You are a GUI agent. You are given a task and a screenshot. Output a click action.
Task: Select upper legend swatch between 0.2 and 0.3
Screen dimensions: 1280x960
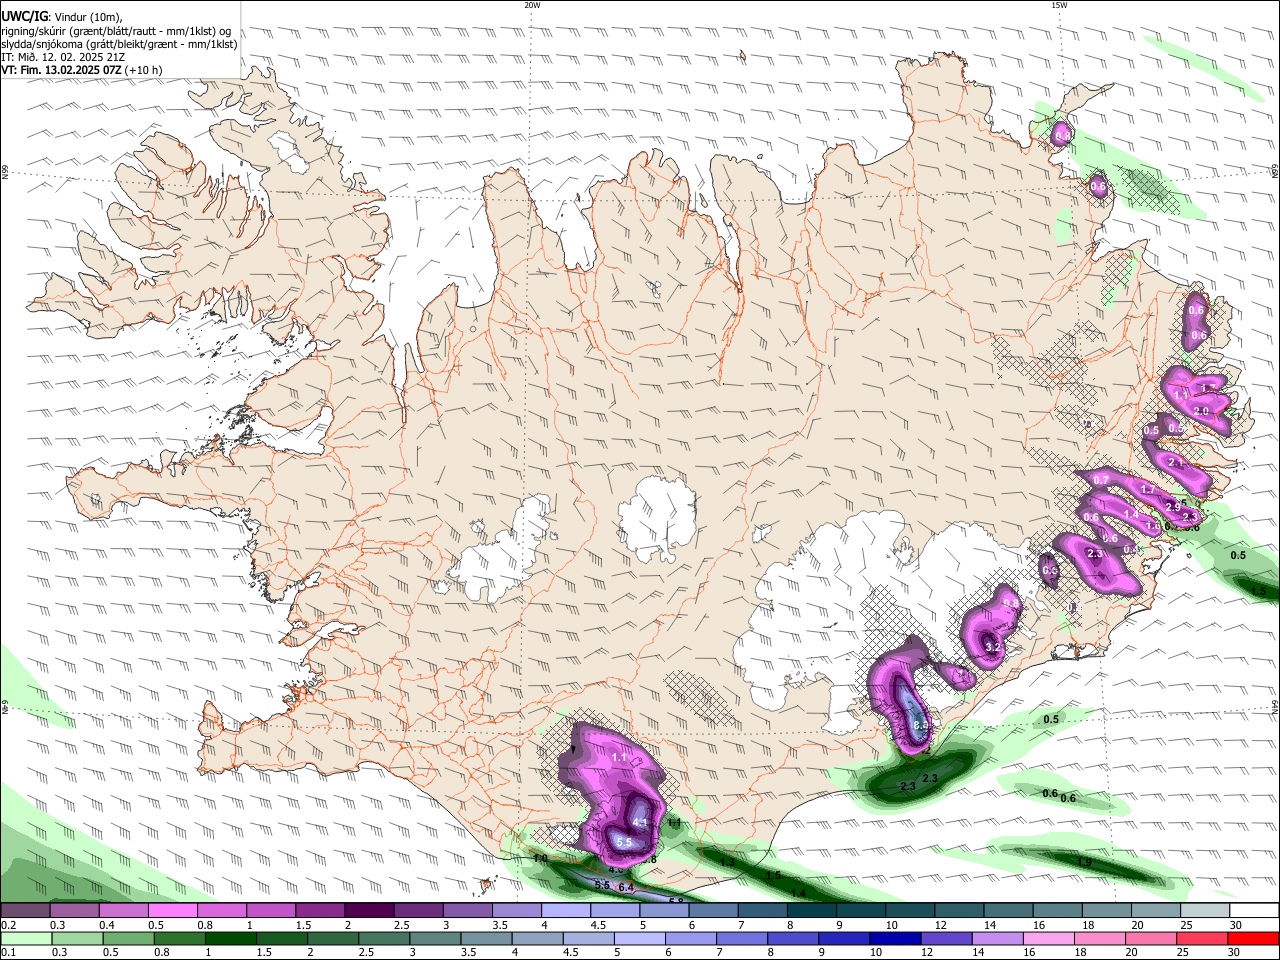[x=25, y=910]
